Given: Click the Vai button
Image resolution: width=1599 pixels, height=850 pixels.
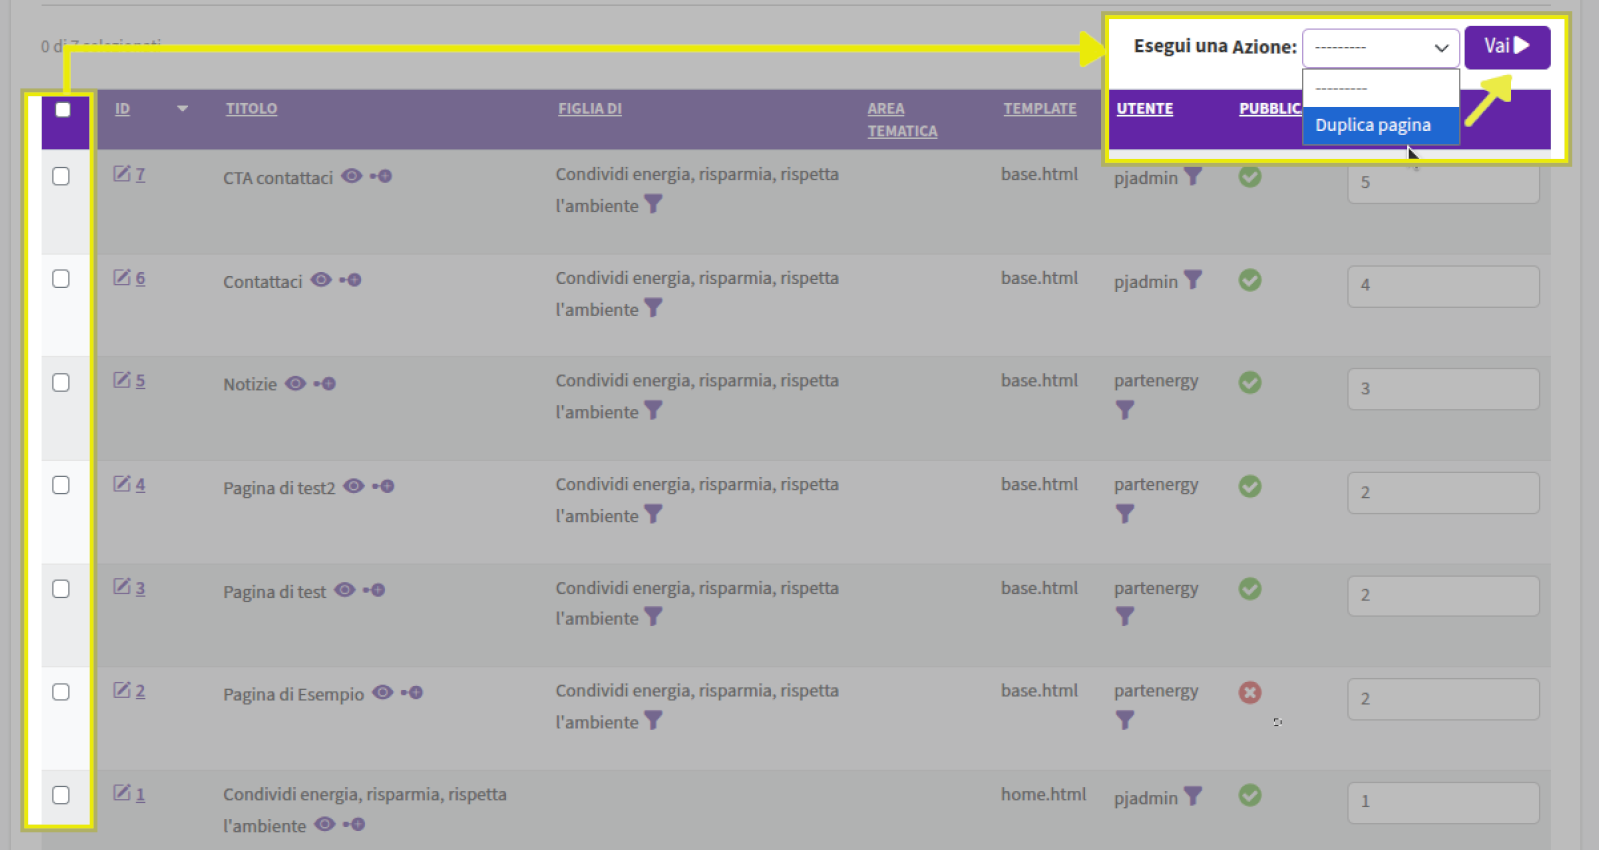Looking at the screenshot, I should 1507,47.
